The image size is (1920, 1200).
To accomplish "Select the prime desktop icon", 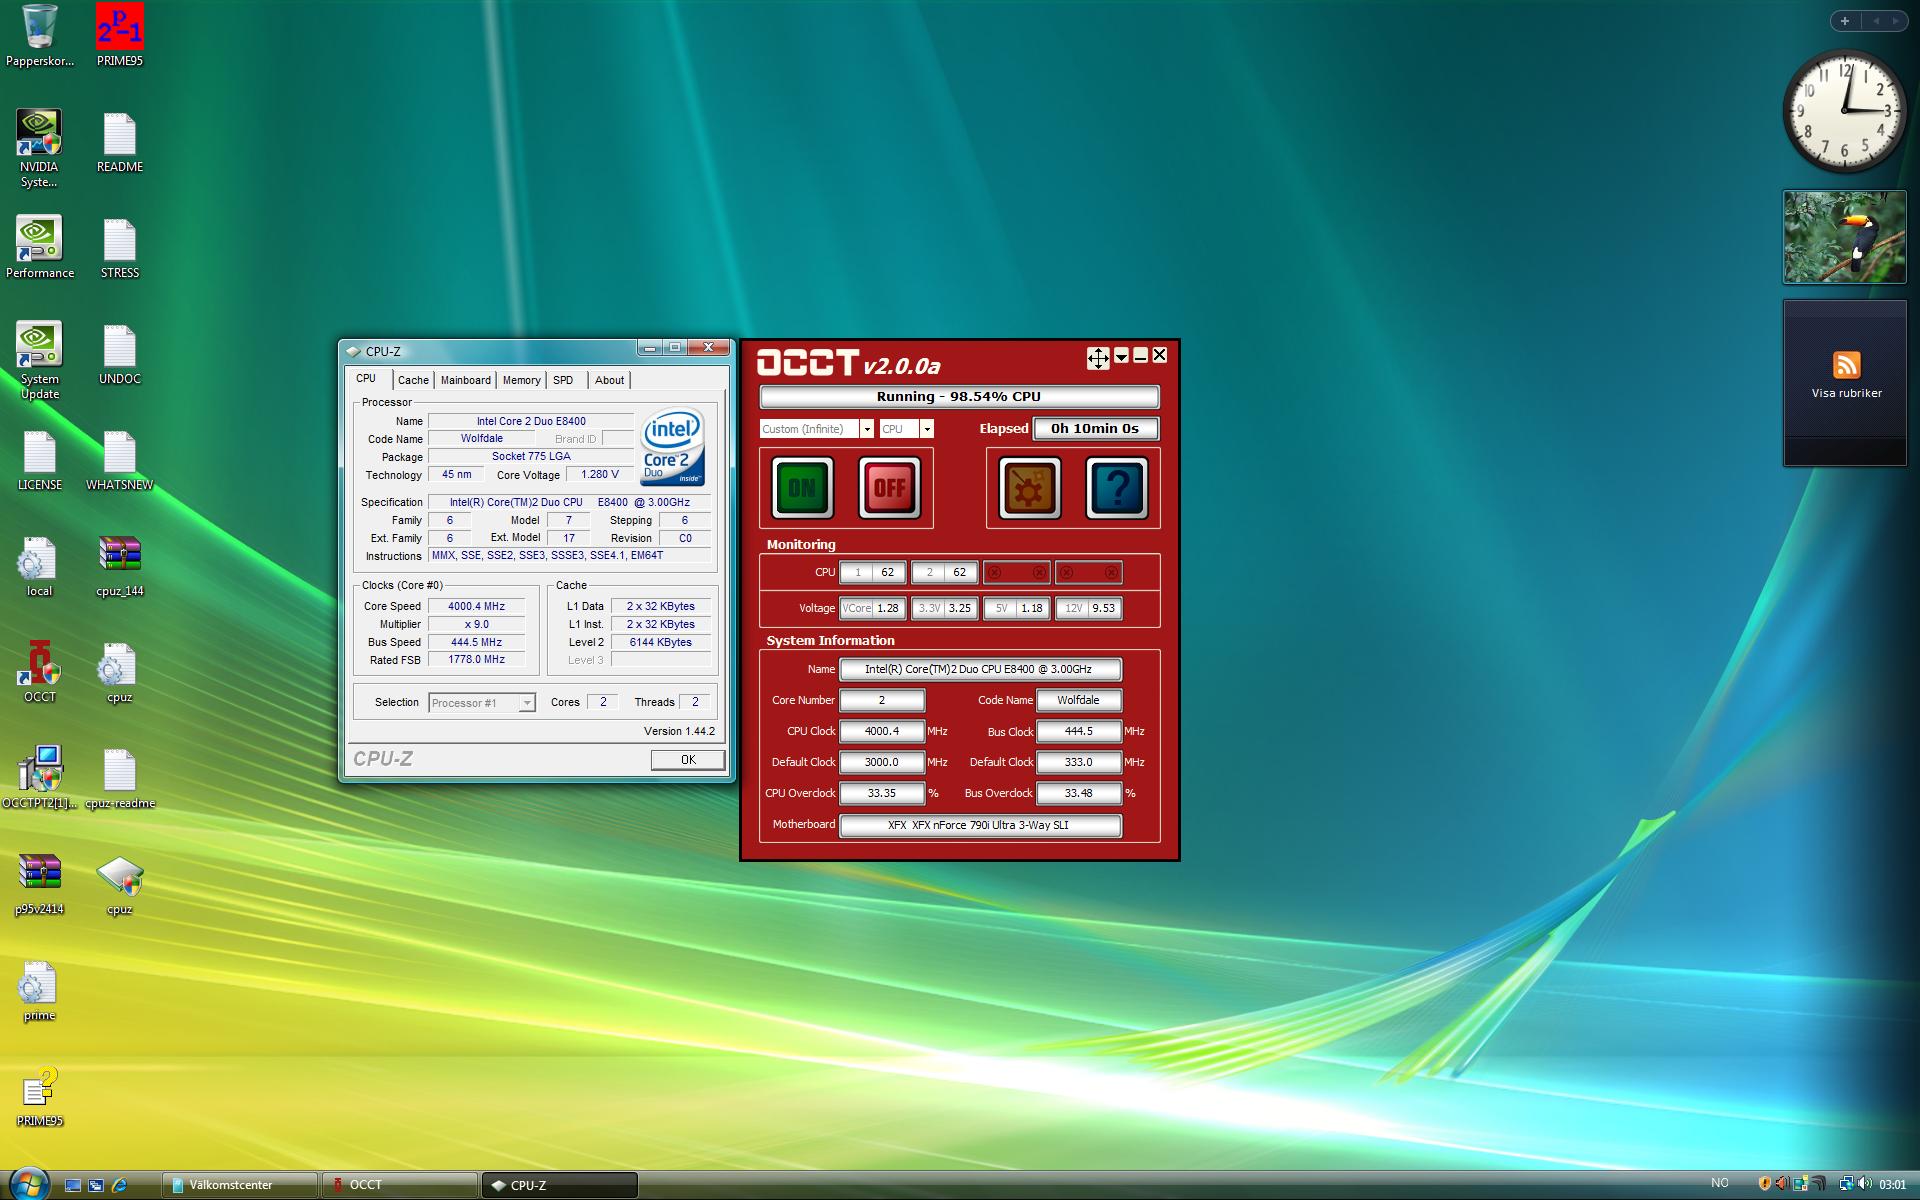I will click(x=39, y=990).
